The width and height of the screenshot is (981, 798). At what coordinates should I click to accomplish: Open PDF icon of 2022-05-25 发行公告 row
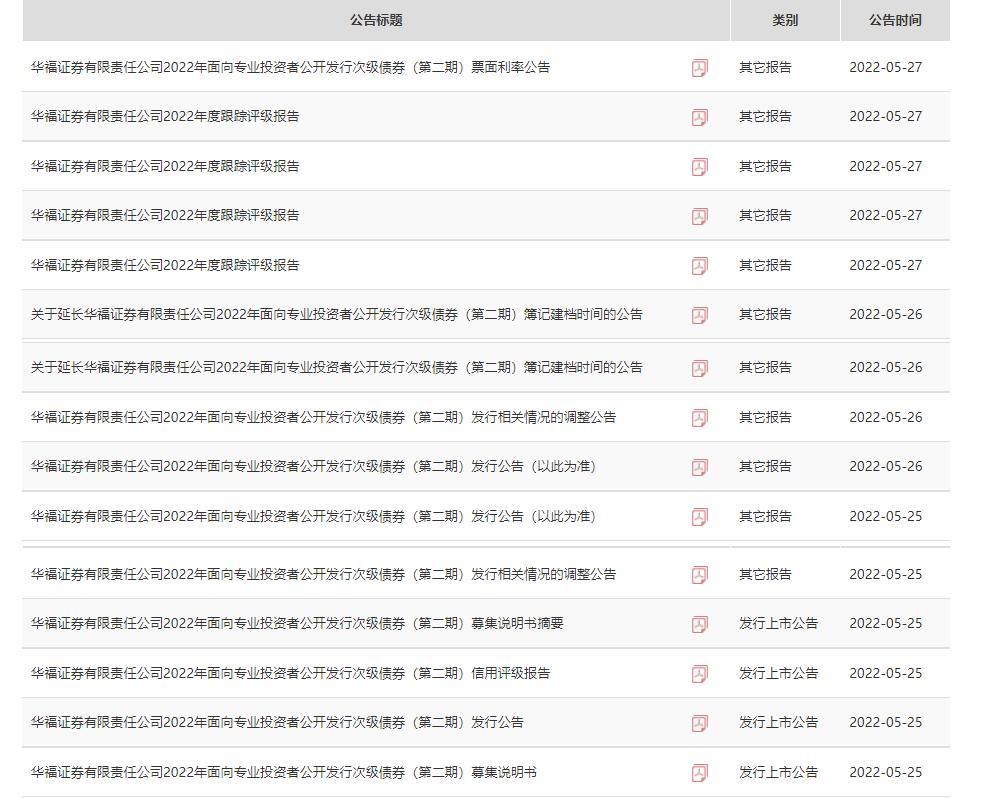click(699, 722)
